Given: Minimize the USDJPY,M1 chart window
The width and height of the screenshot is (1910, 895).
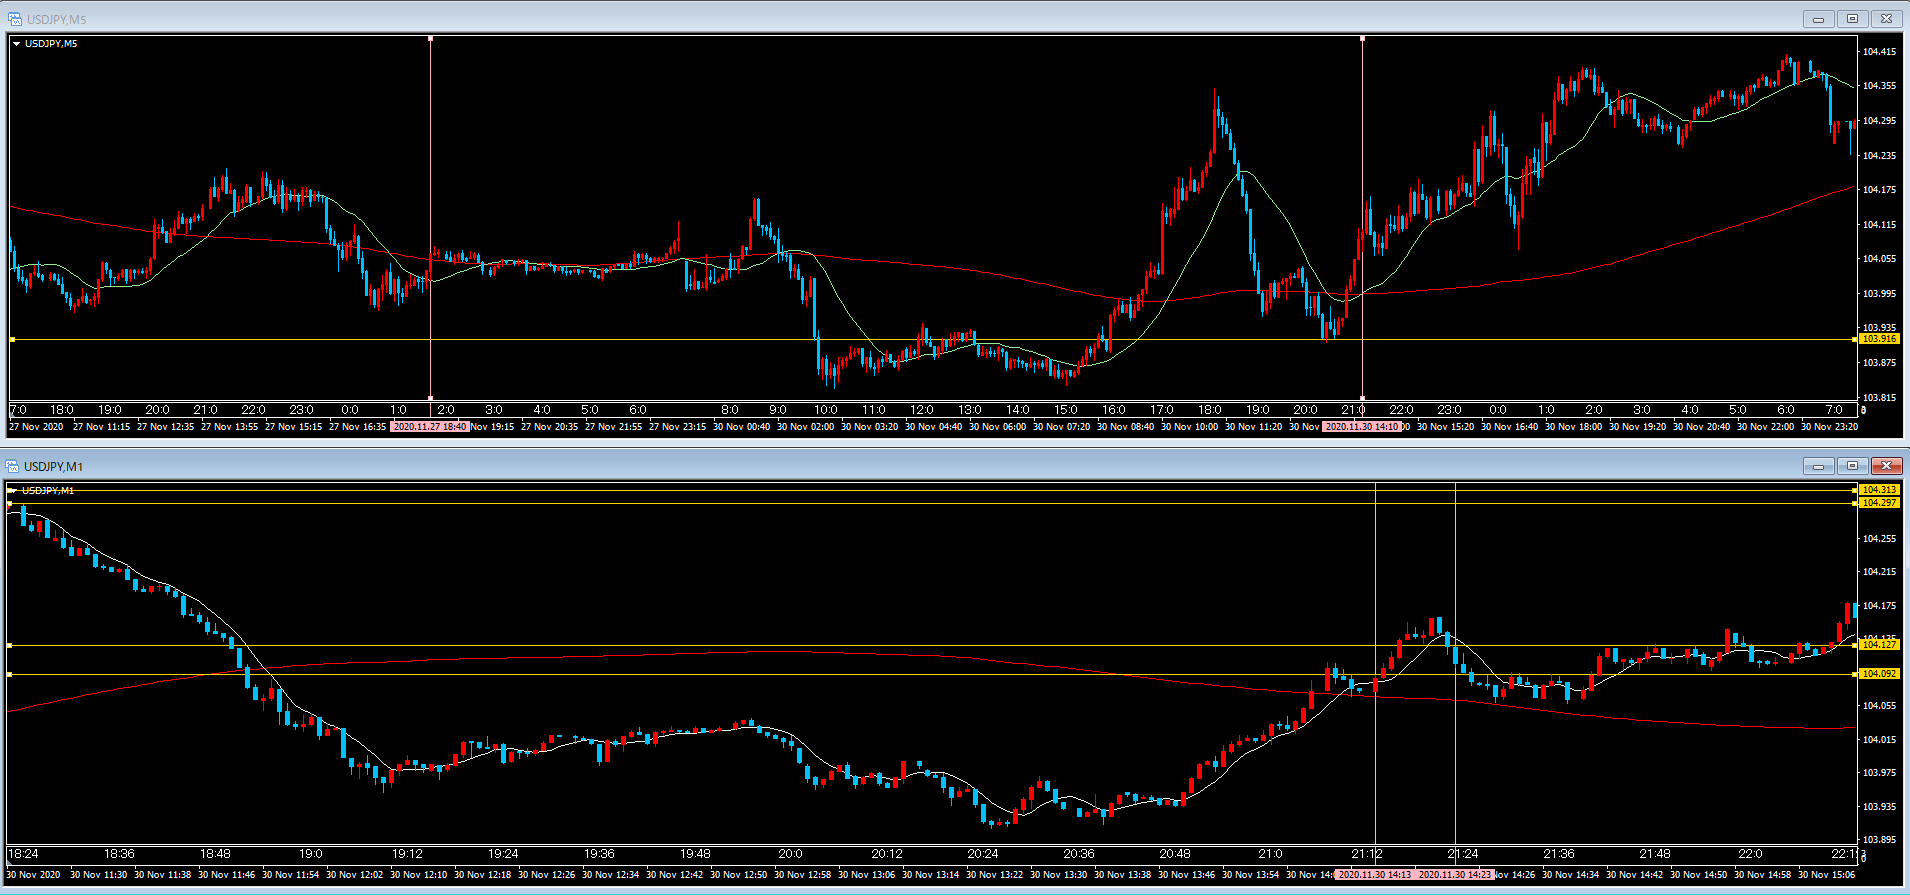Looking at the screenshot, I should (1818, 466).
